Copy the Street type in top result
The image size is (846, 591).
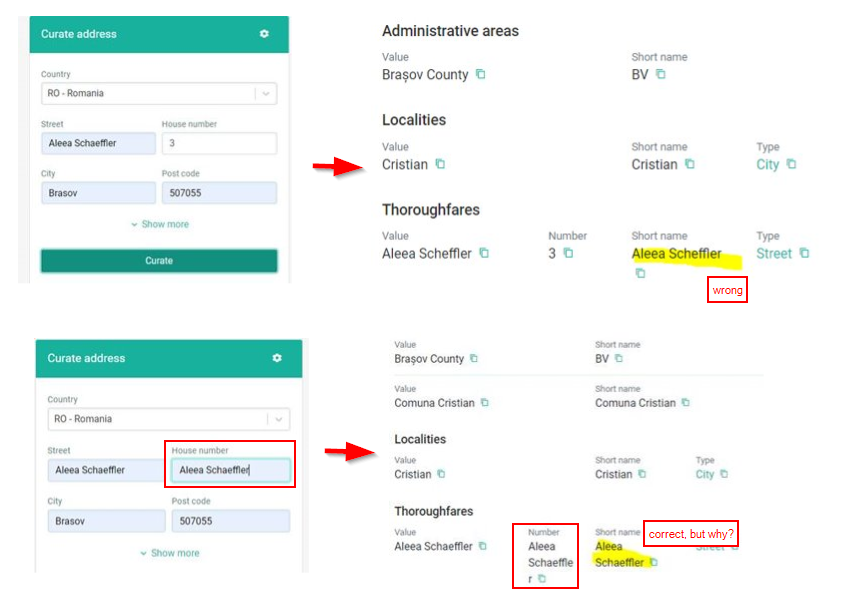pyautogui.click(x=804, y=254)
